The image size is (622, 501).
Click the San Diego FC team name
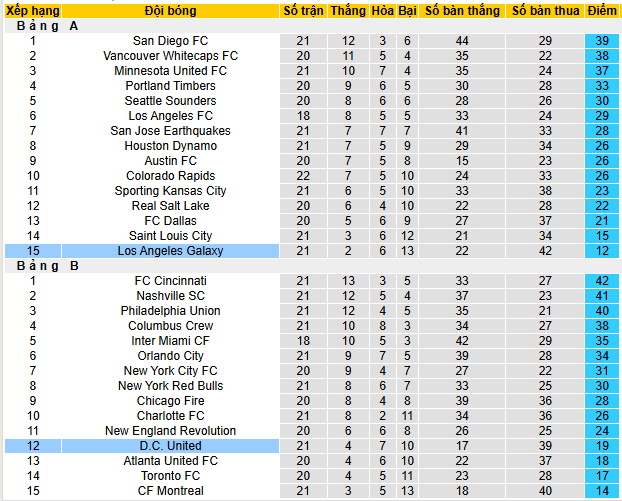tap(170, 41)
